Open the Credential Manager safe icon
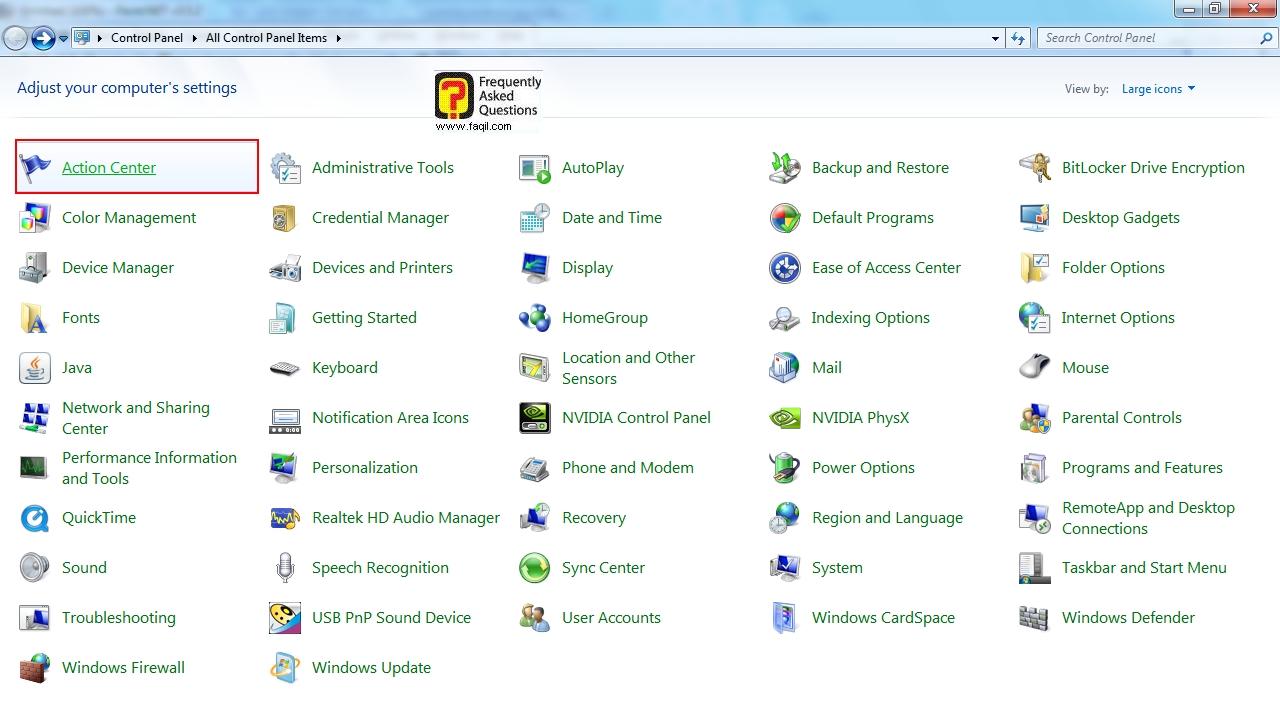This screenshot has height=704, width=1280. [x=285, y=218]
